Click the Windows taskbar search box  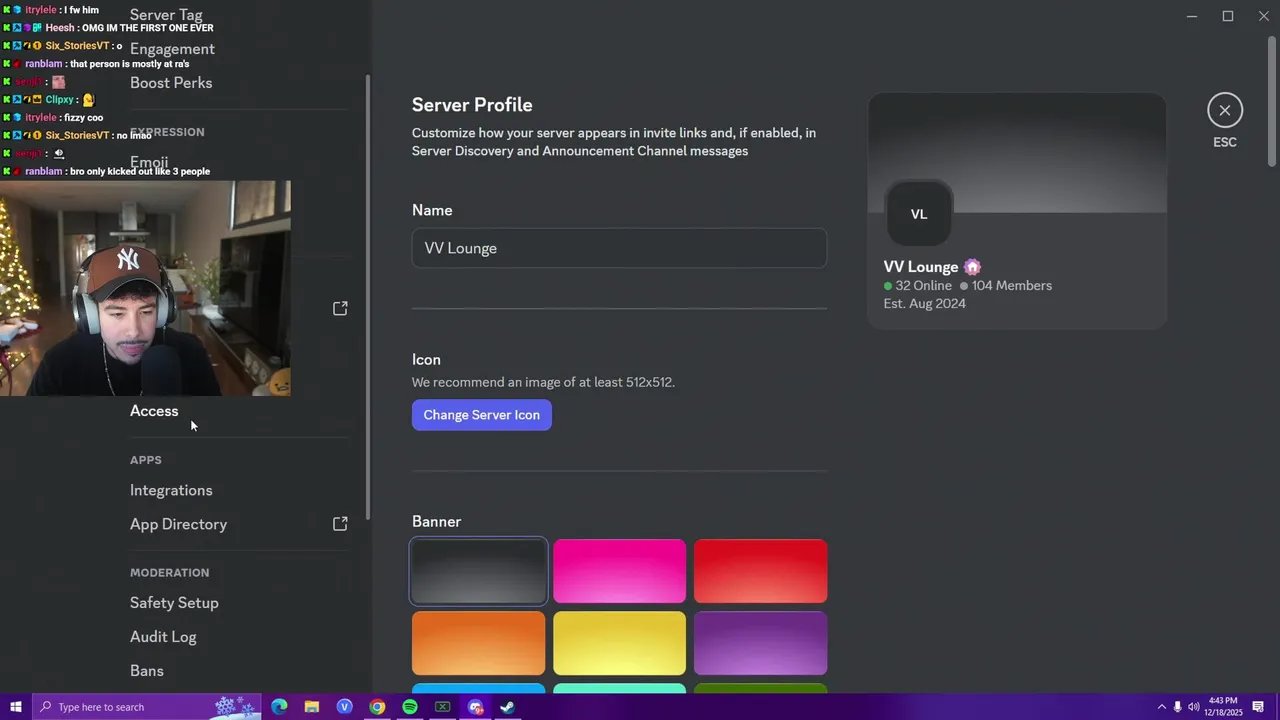pyautogui.click(x=146, y=707)
